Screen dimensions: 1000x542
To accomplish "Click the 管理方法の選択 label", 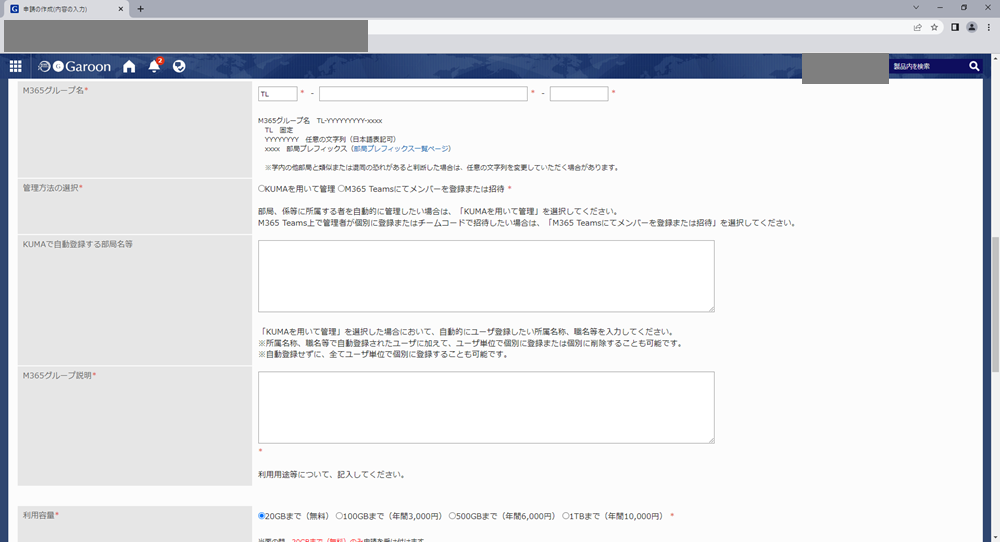I will pyautogui.click(x=53, y=188).
